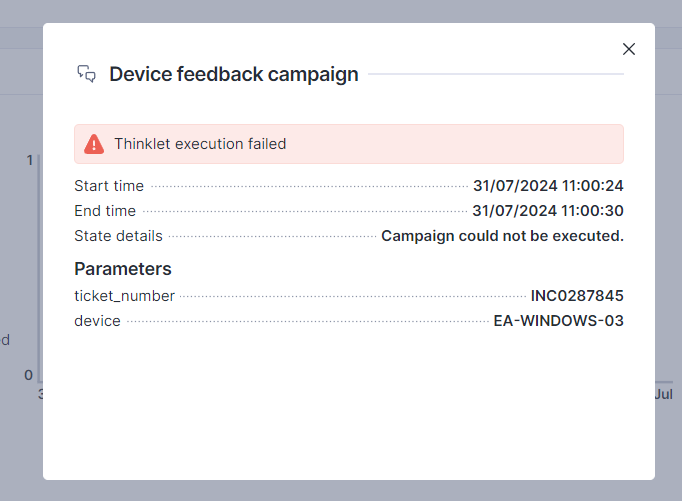Click Campaign could not be executed text
This screenshot has height=501, width=682.
pyautogui.click(x=502, y=236)
